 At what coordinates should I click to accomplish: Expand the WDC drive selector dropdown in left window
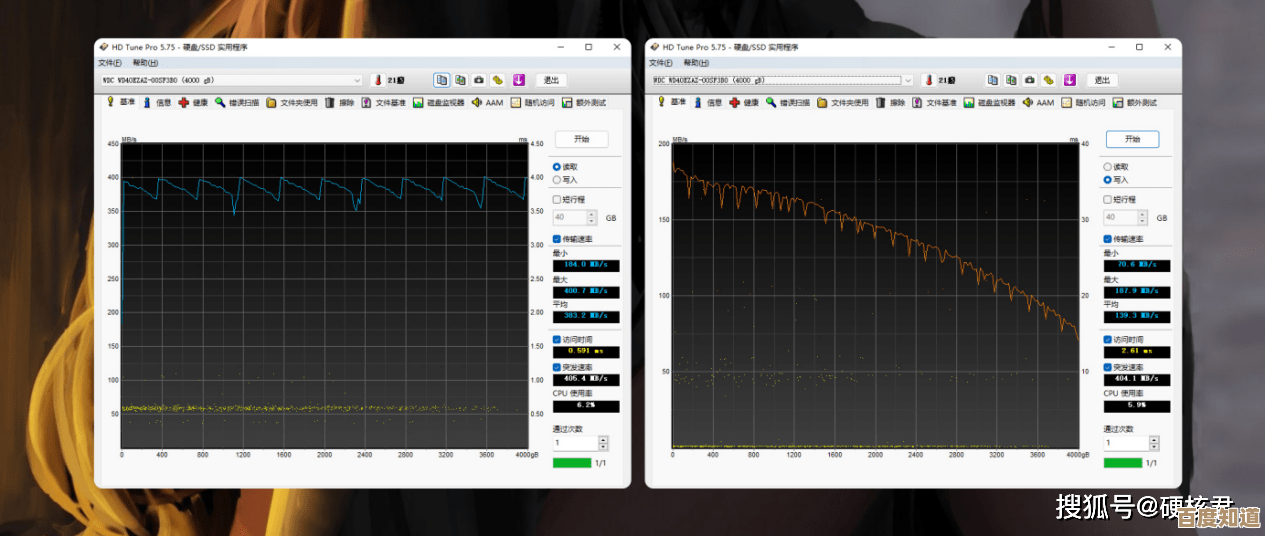(358, 80)
